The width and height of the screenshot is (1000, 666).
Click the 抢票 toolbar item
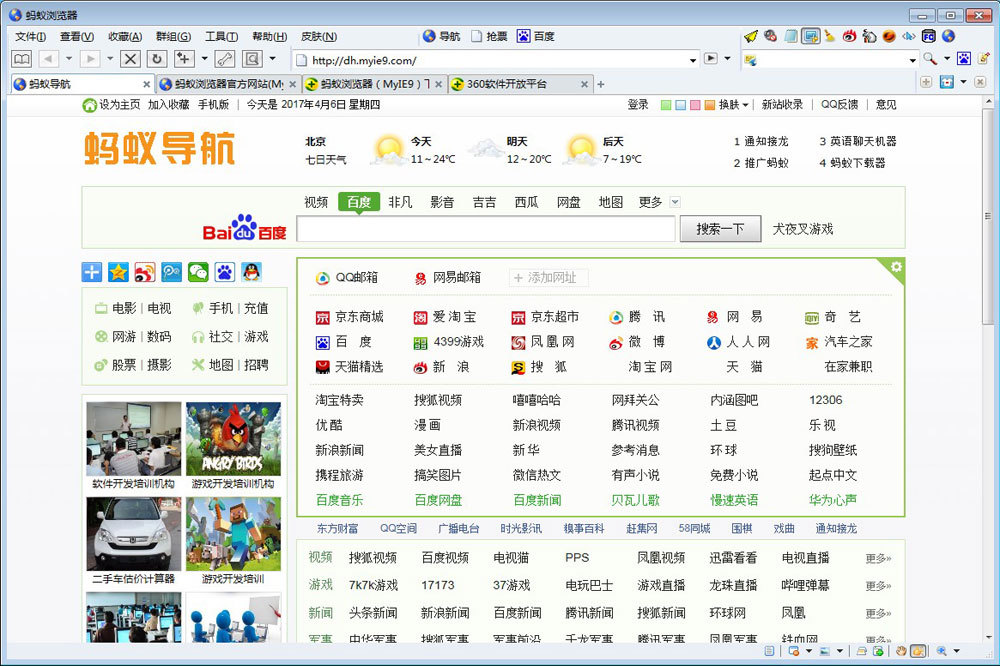[x=486, y=36]
